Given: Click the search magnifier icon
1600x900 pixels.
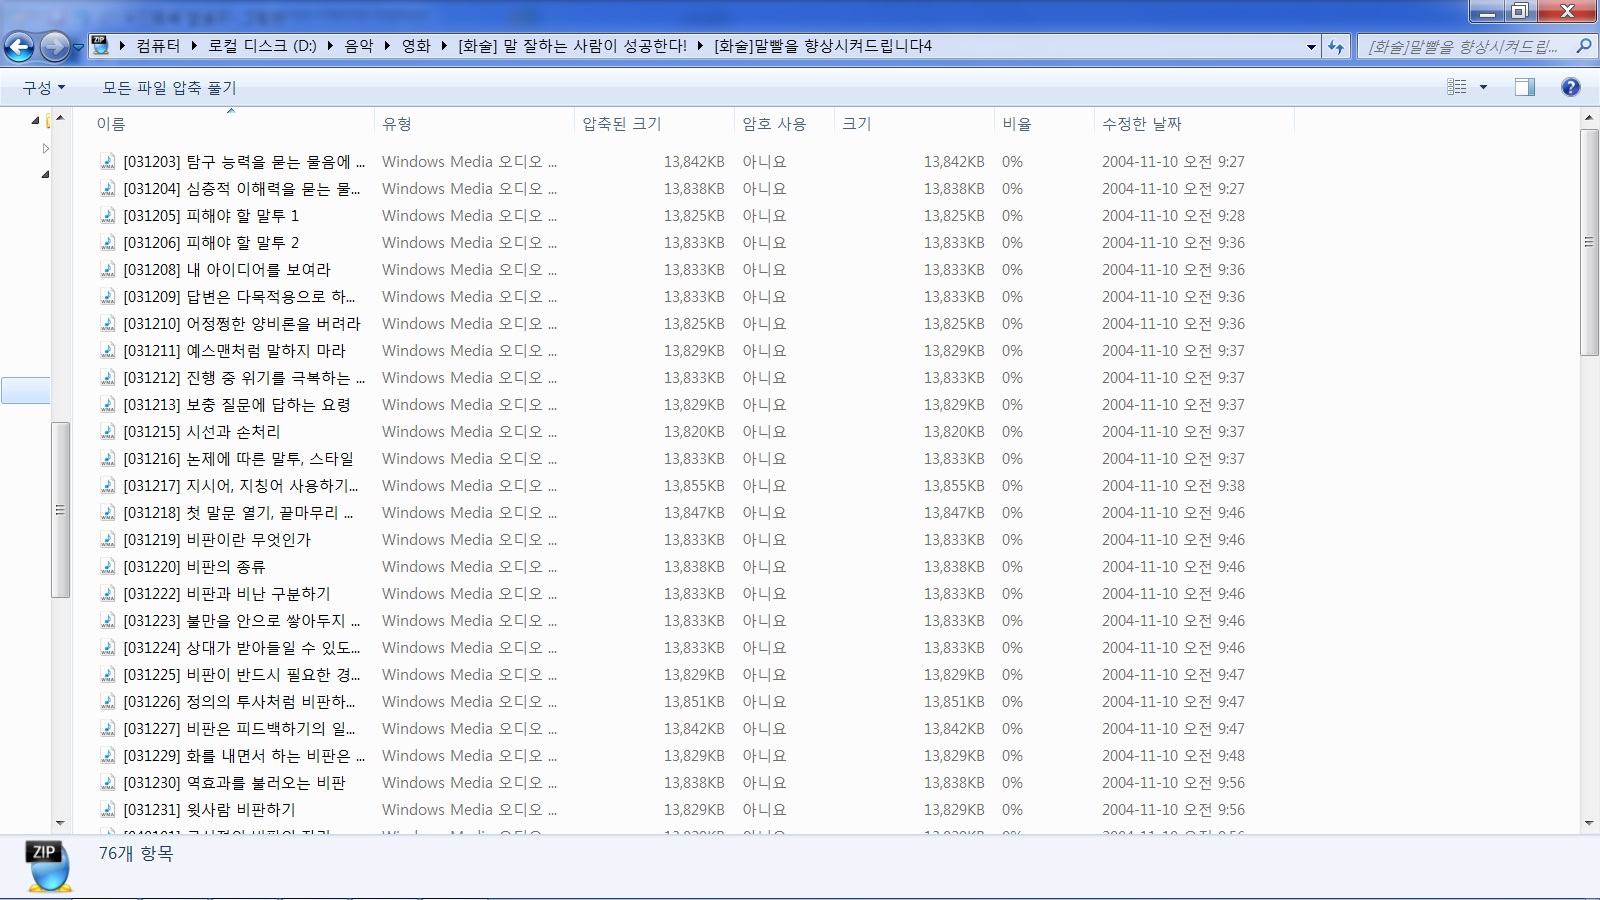Looking at the screenshot, I should point(1583,46).
